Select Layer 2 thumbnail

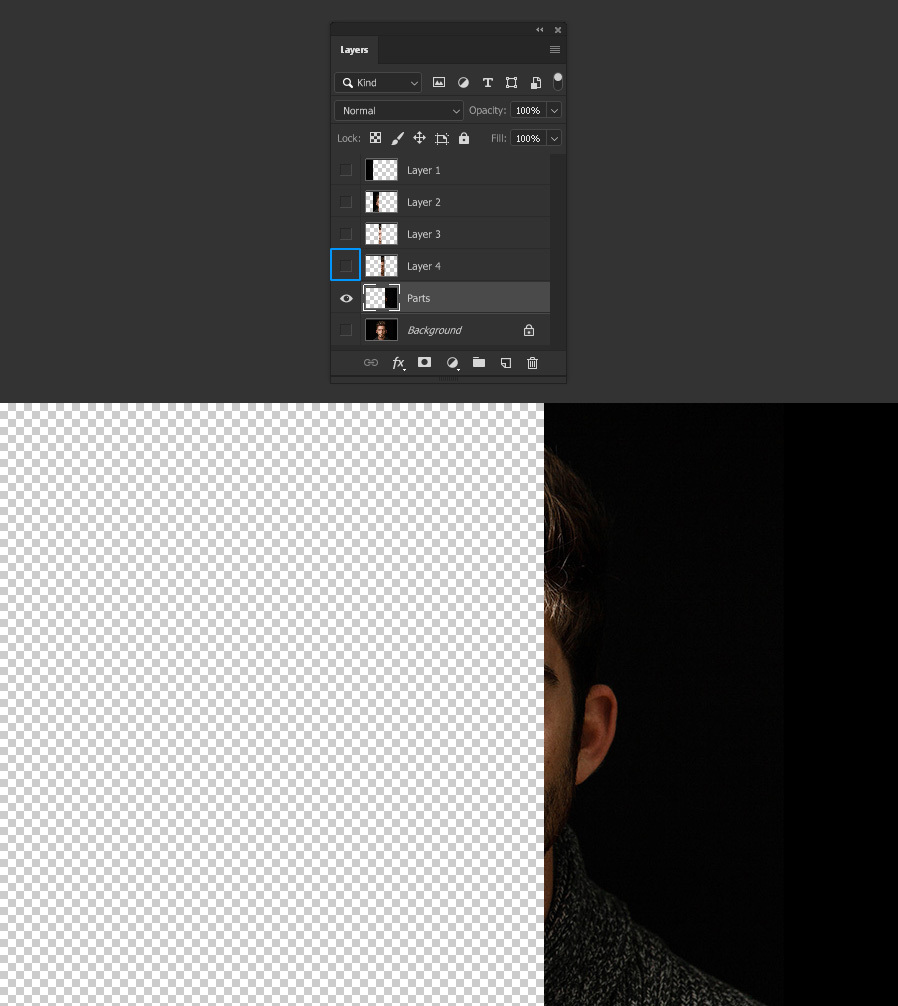click(381, 202)
